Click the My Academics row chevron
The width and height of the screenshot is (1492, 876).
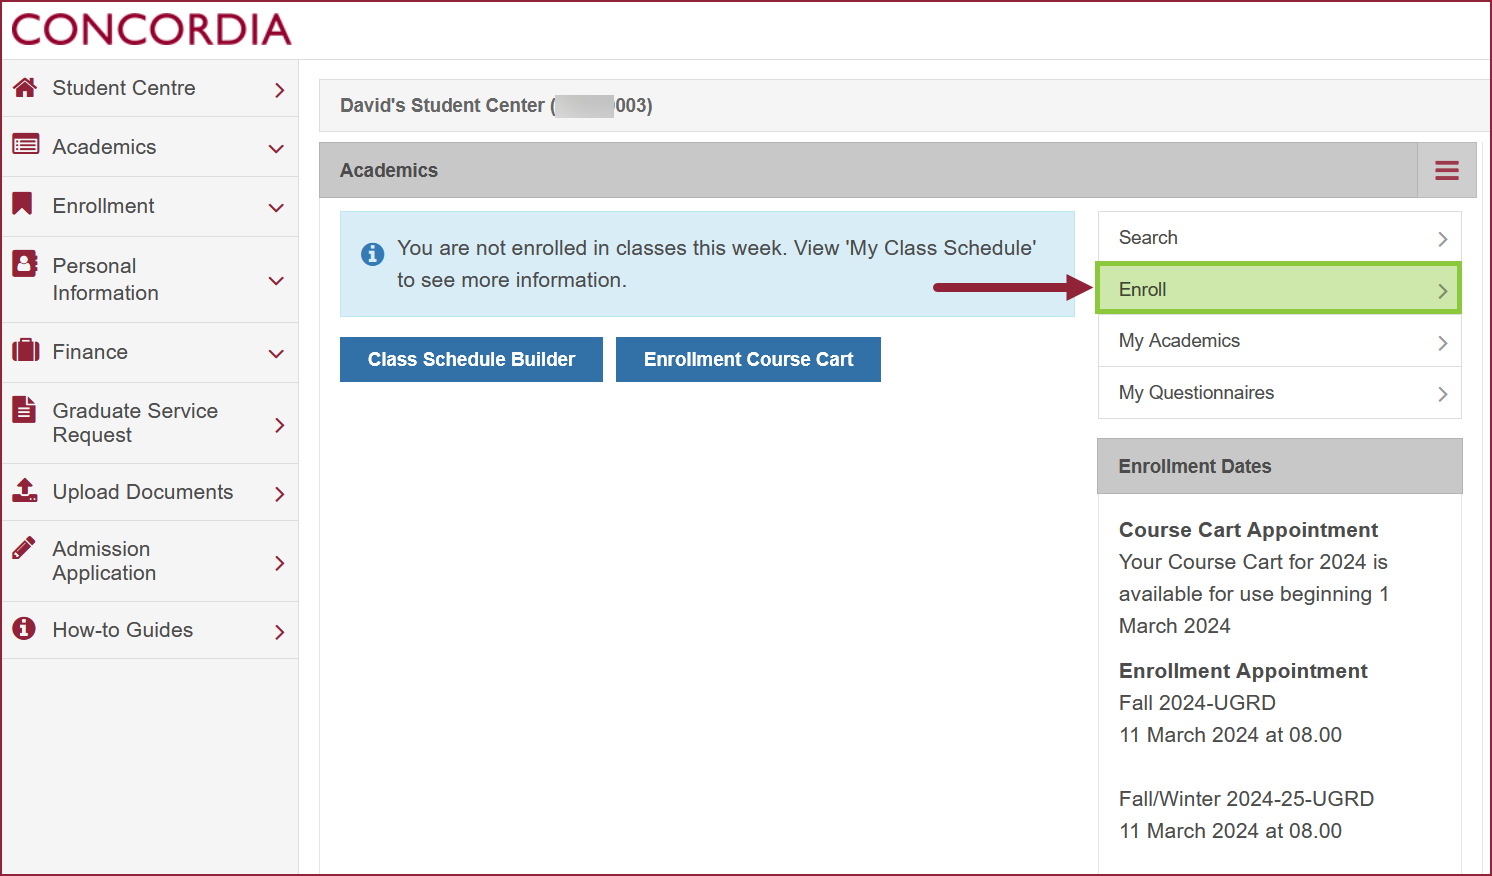pyautogui.click(x=1442, y=343)
